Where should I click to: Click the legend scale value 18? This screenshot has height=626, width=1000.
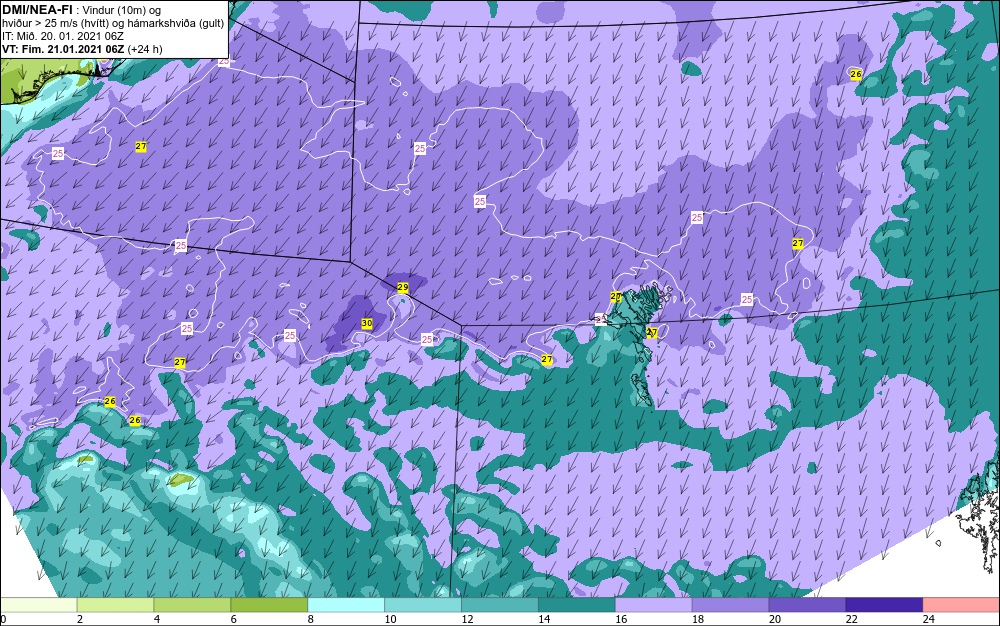tap(698, 619)
